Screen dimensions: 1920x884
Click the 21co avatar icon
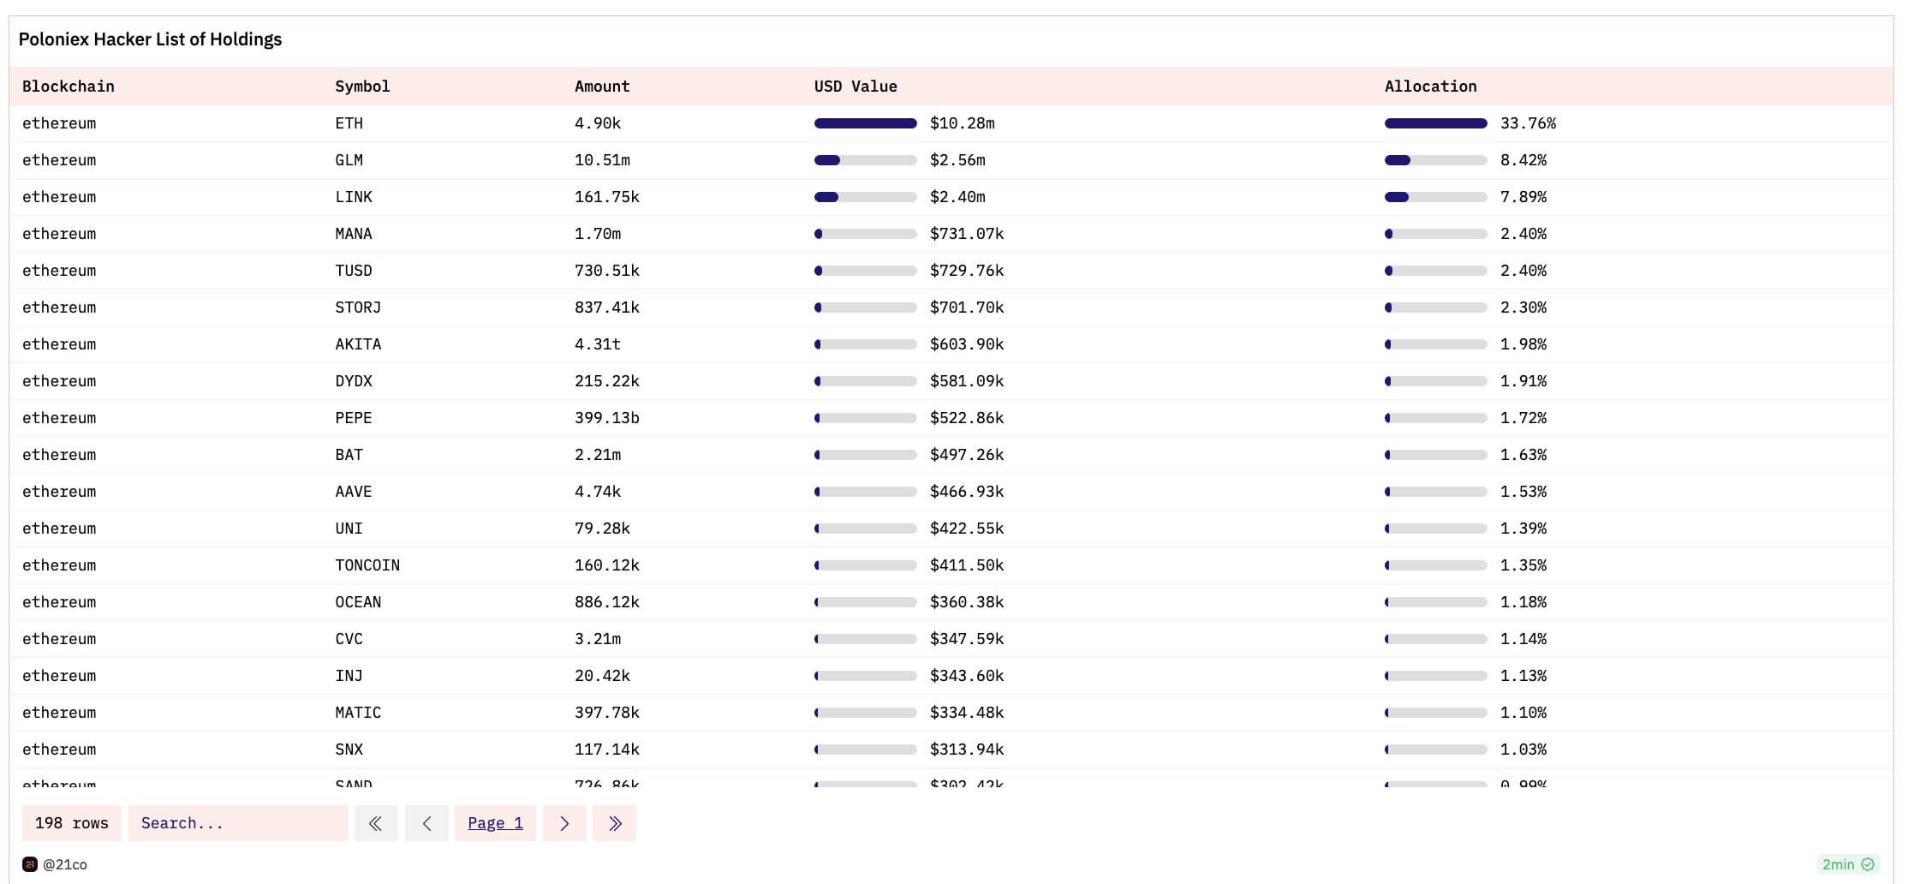(x=30, y=864)
